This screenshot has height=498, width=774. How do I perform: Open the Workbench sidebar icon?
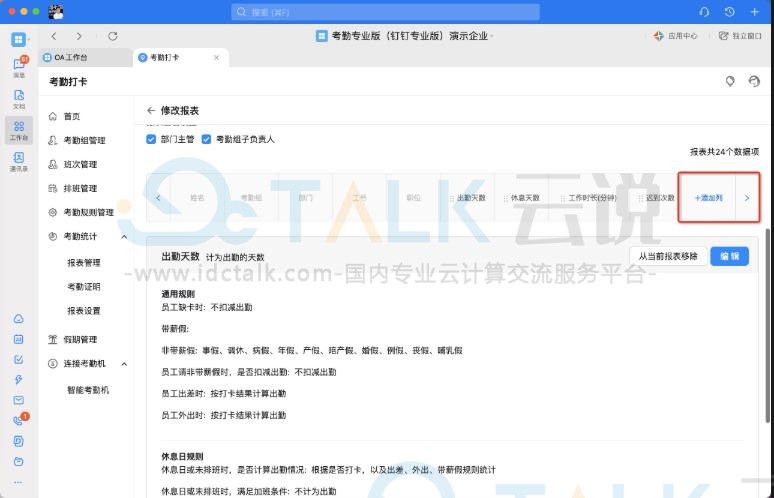(19, 130)
